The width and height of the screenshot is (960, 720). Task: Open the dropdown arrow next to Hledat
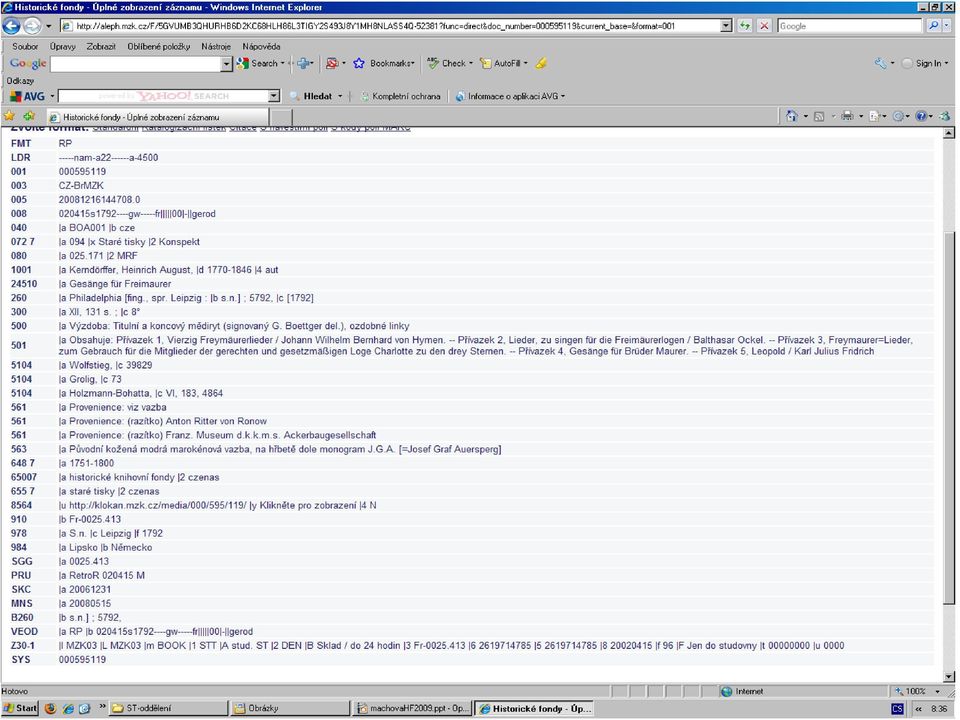340,96
